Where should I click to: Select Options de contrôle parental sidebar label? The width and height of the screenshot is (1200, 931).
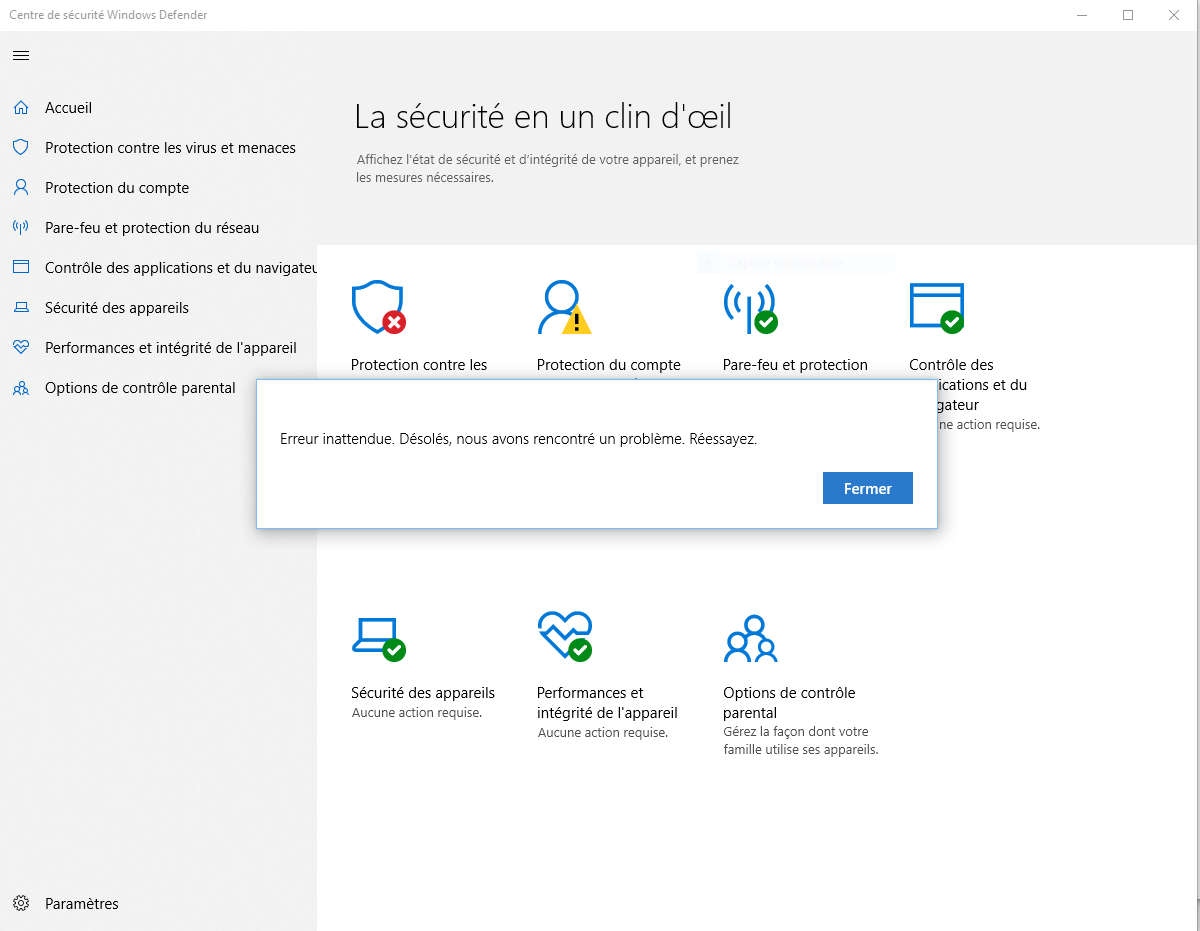(140, 388)
